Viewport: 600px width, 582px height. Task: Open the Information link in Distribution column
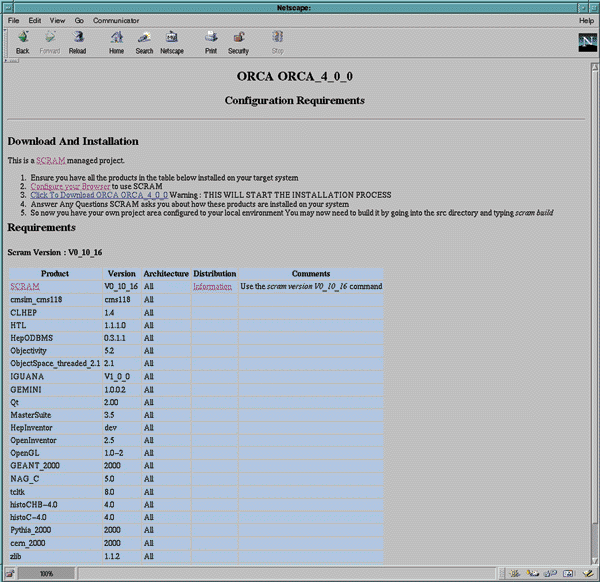click(x=213, y=286)
